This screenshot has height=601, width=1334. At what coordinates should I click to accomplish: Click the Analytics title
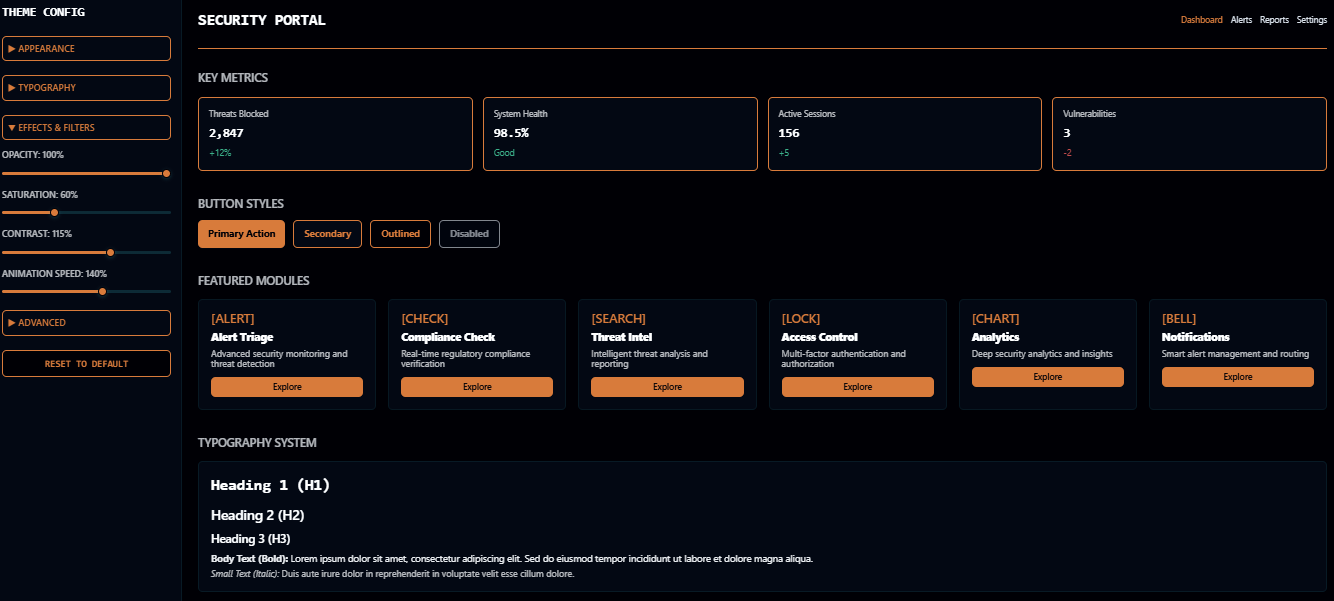[996, 337]
